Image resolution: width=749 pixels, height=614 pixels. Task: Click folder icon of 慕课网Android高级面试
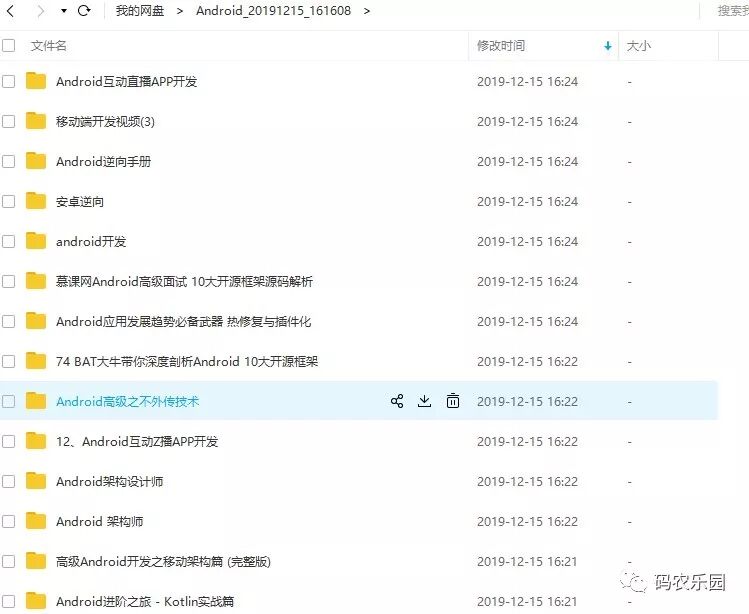pos(36,281)
